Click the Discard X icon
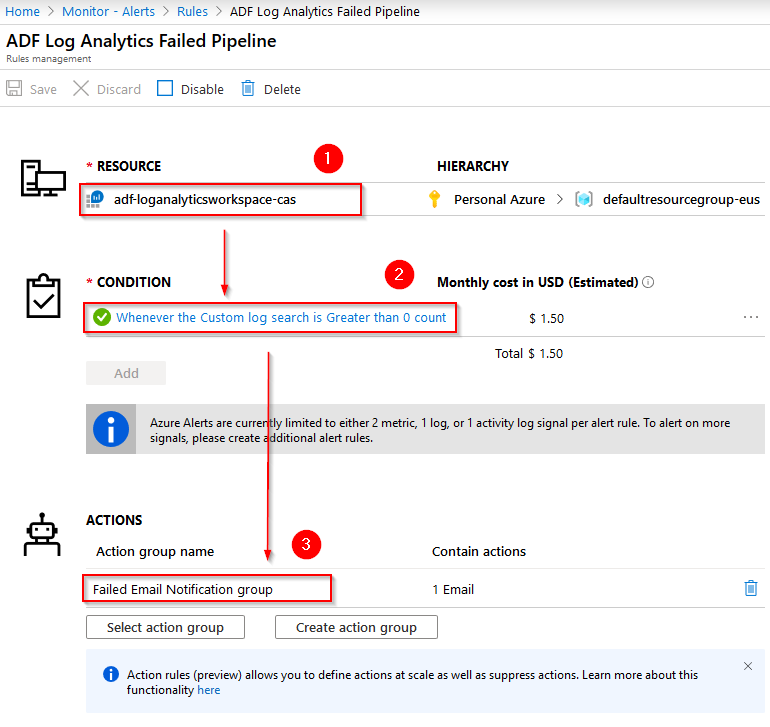 point(81,88)
